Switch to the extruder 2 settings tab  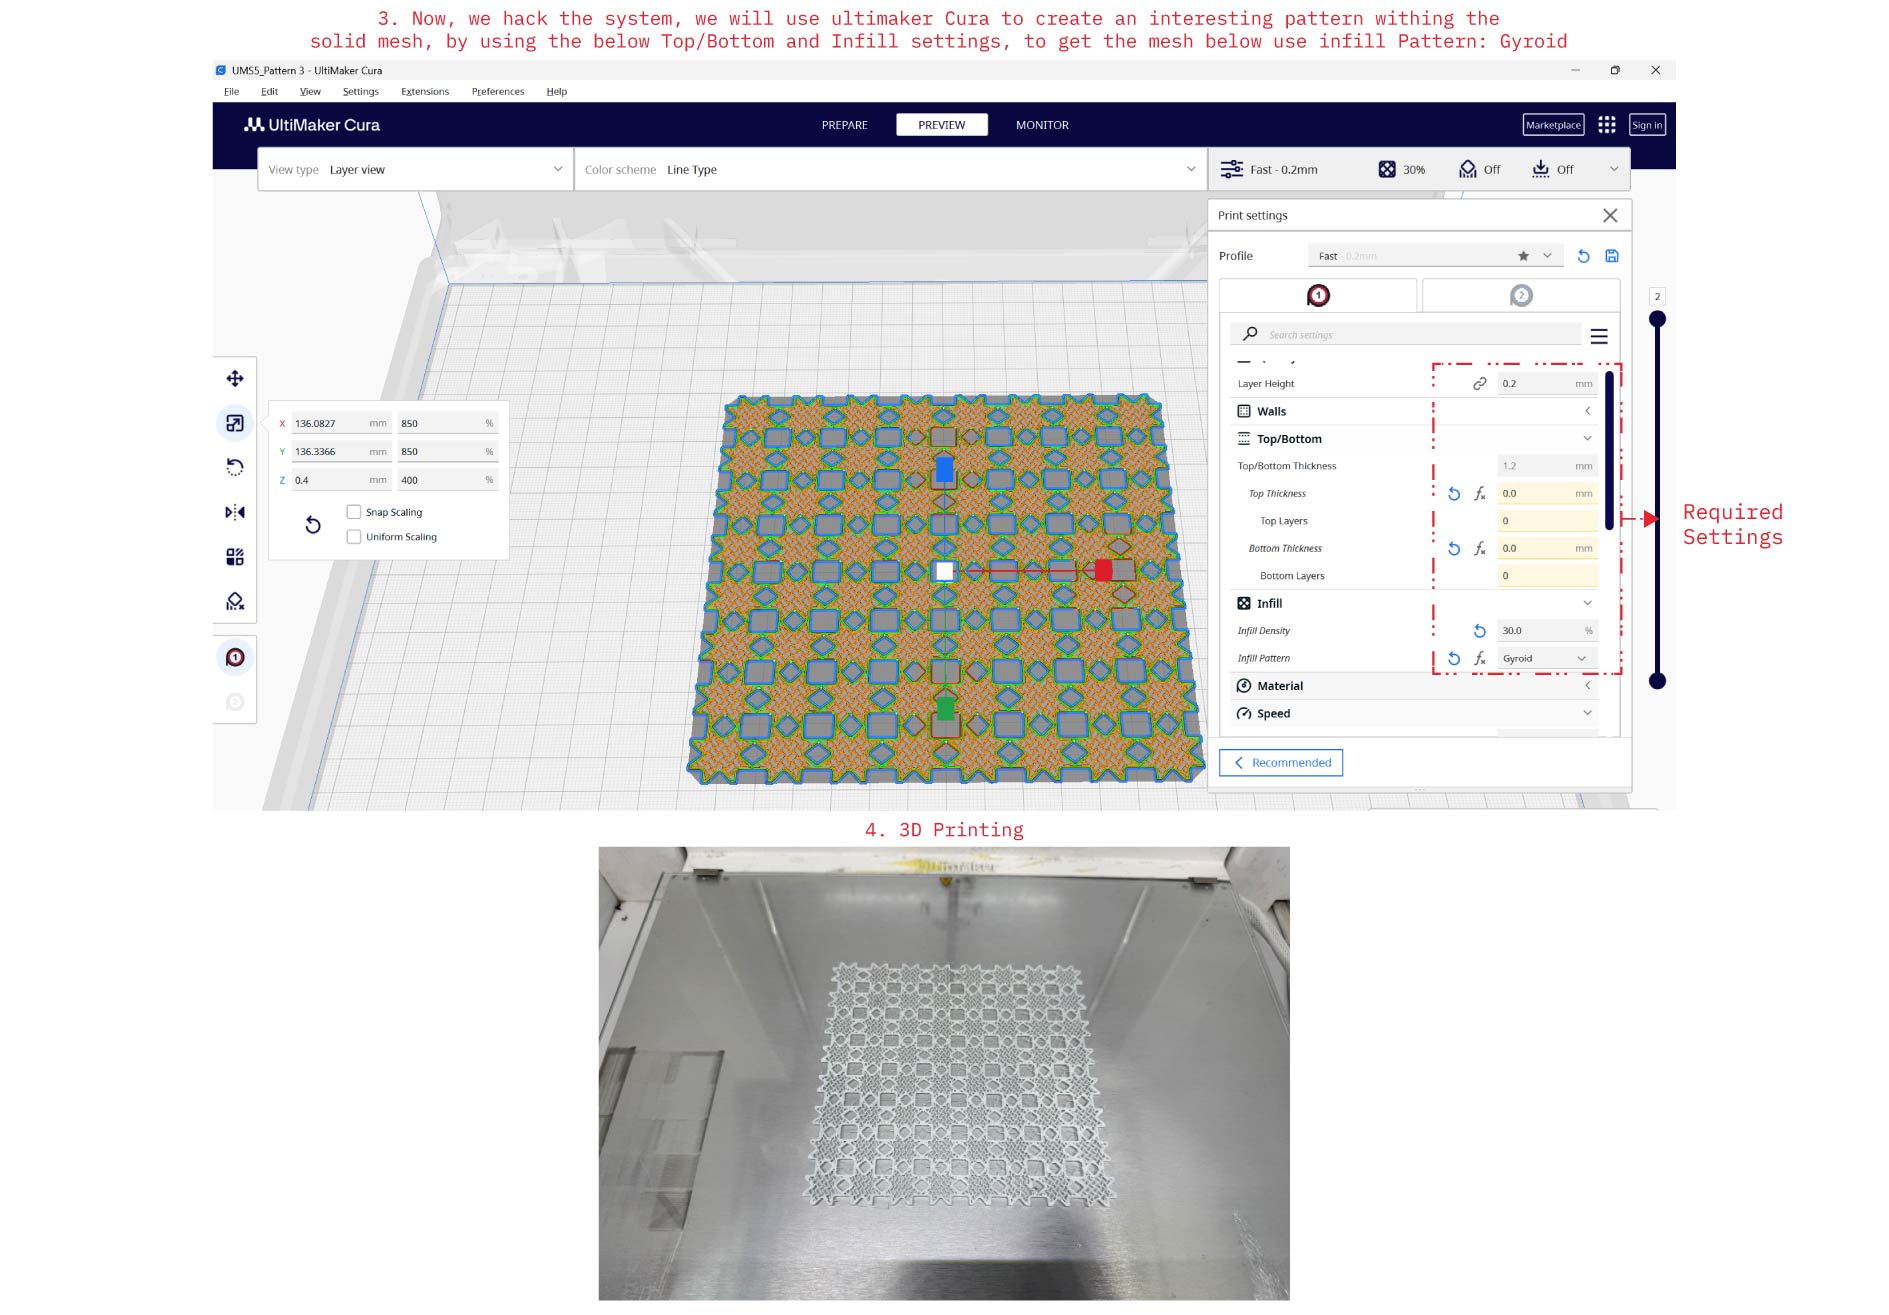[1520, 296]
